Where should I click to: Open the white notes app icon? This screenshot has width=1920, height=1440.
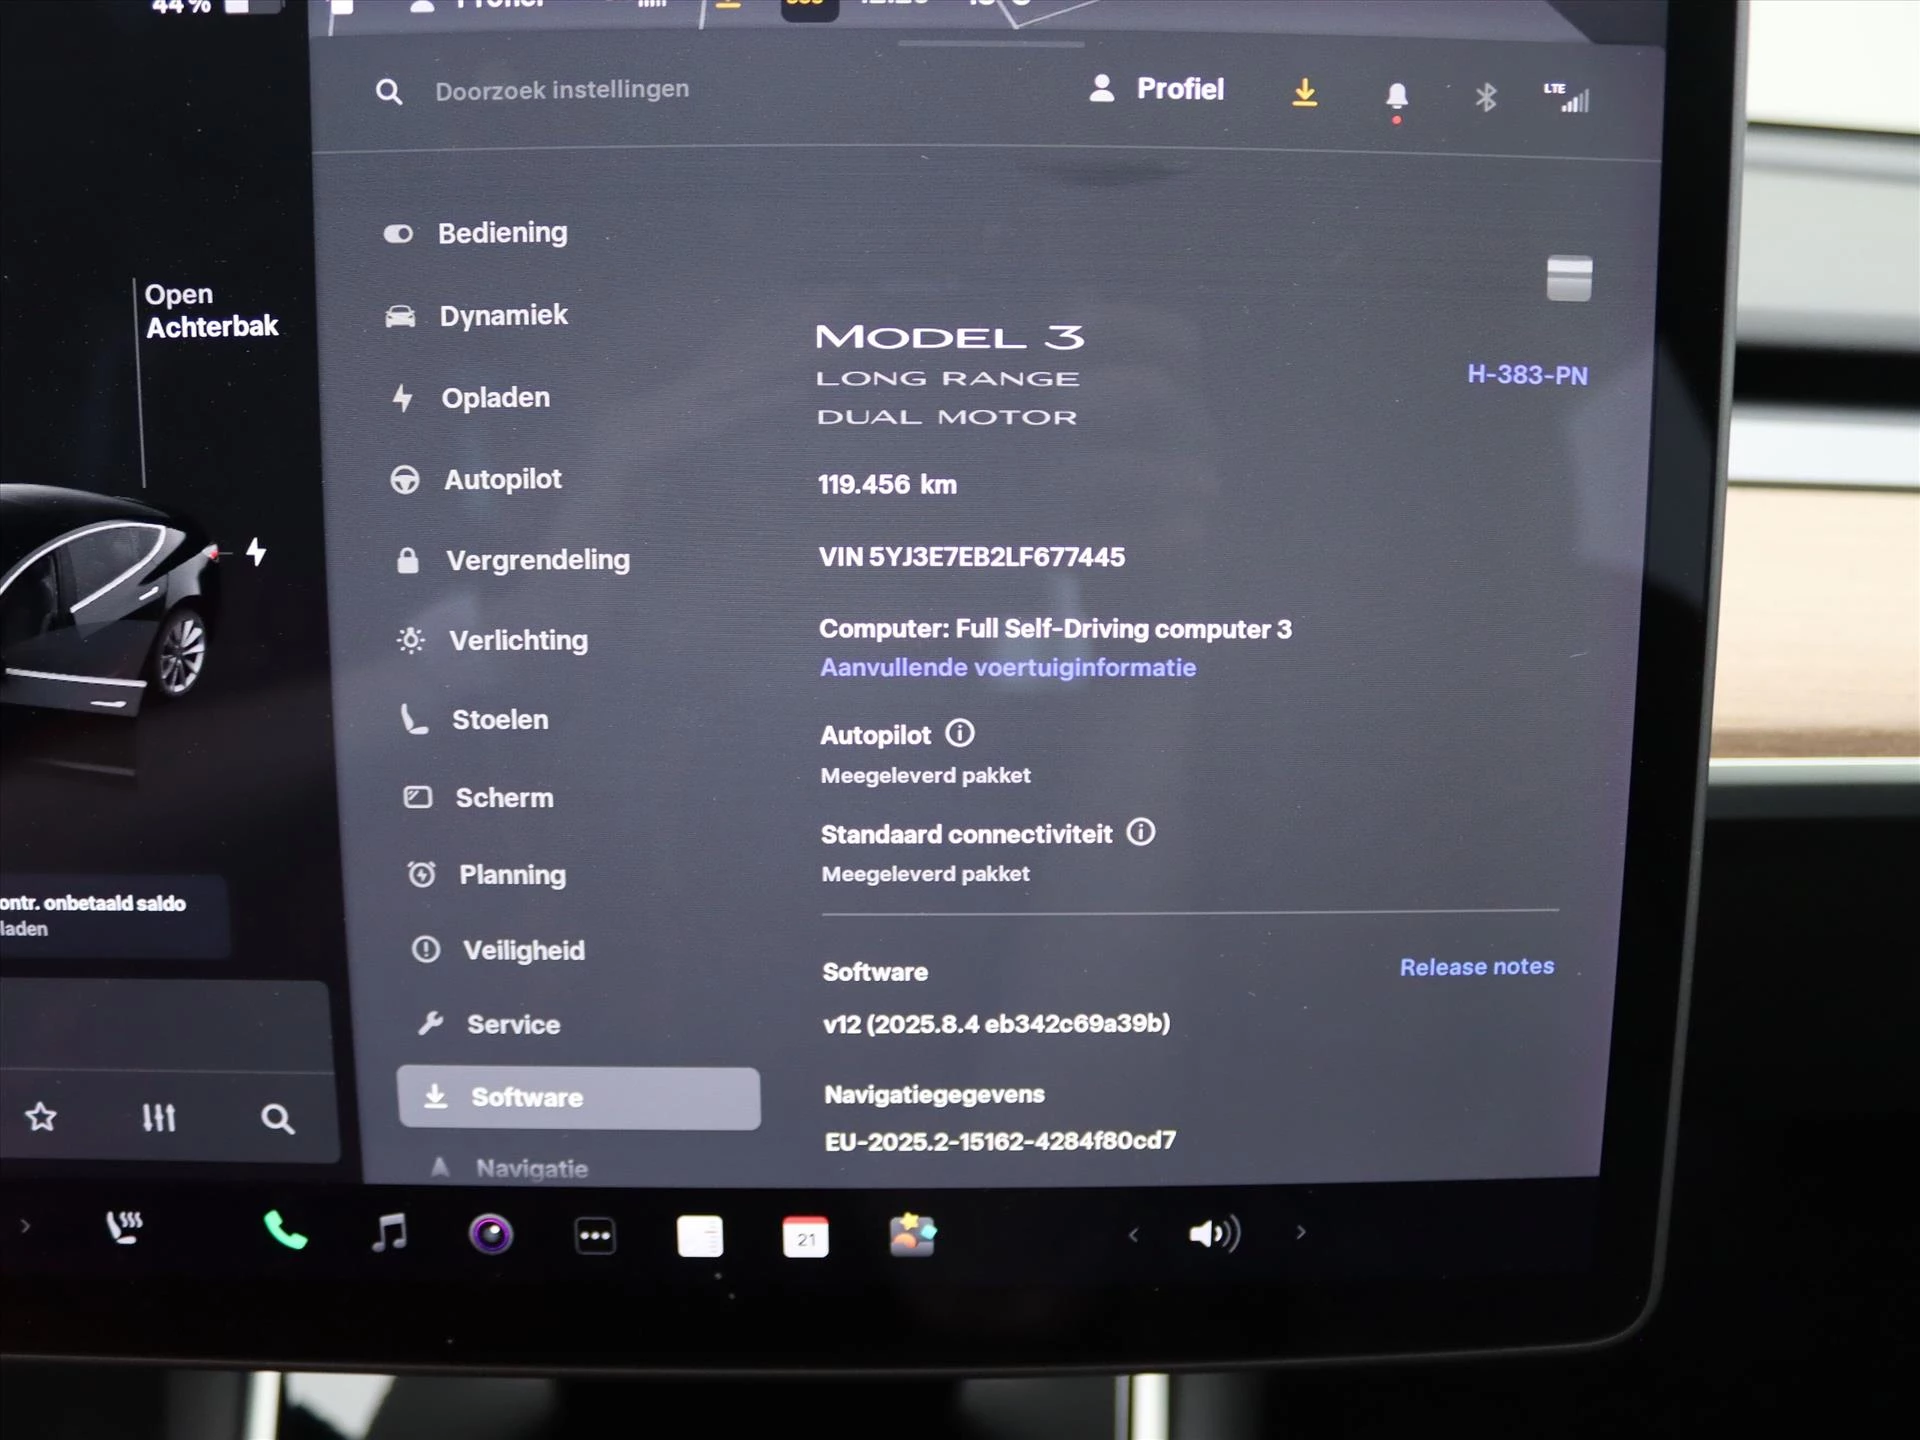click(x=700, y=1236)
